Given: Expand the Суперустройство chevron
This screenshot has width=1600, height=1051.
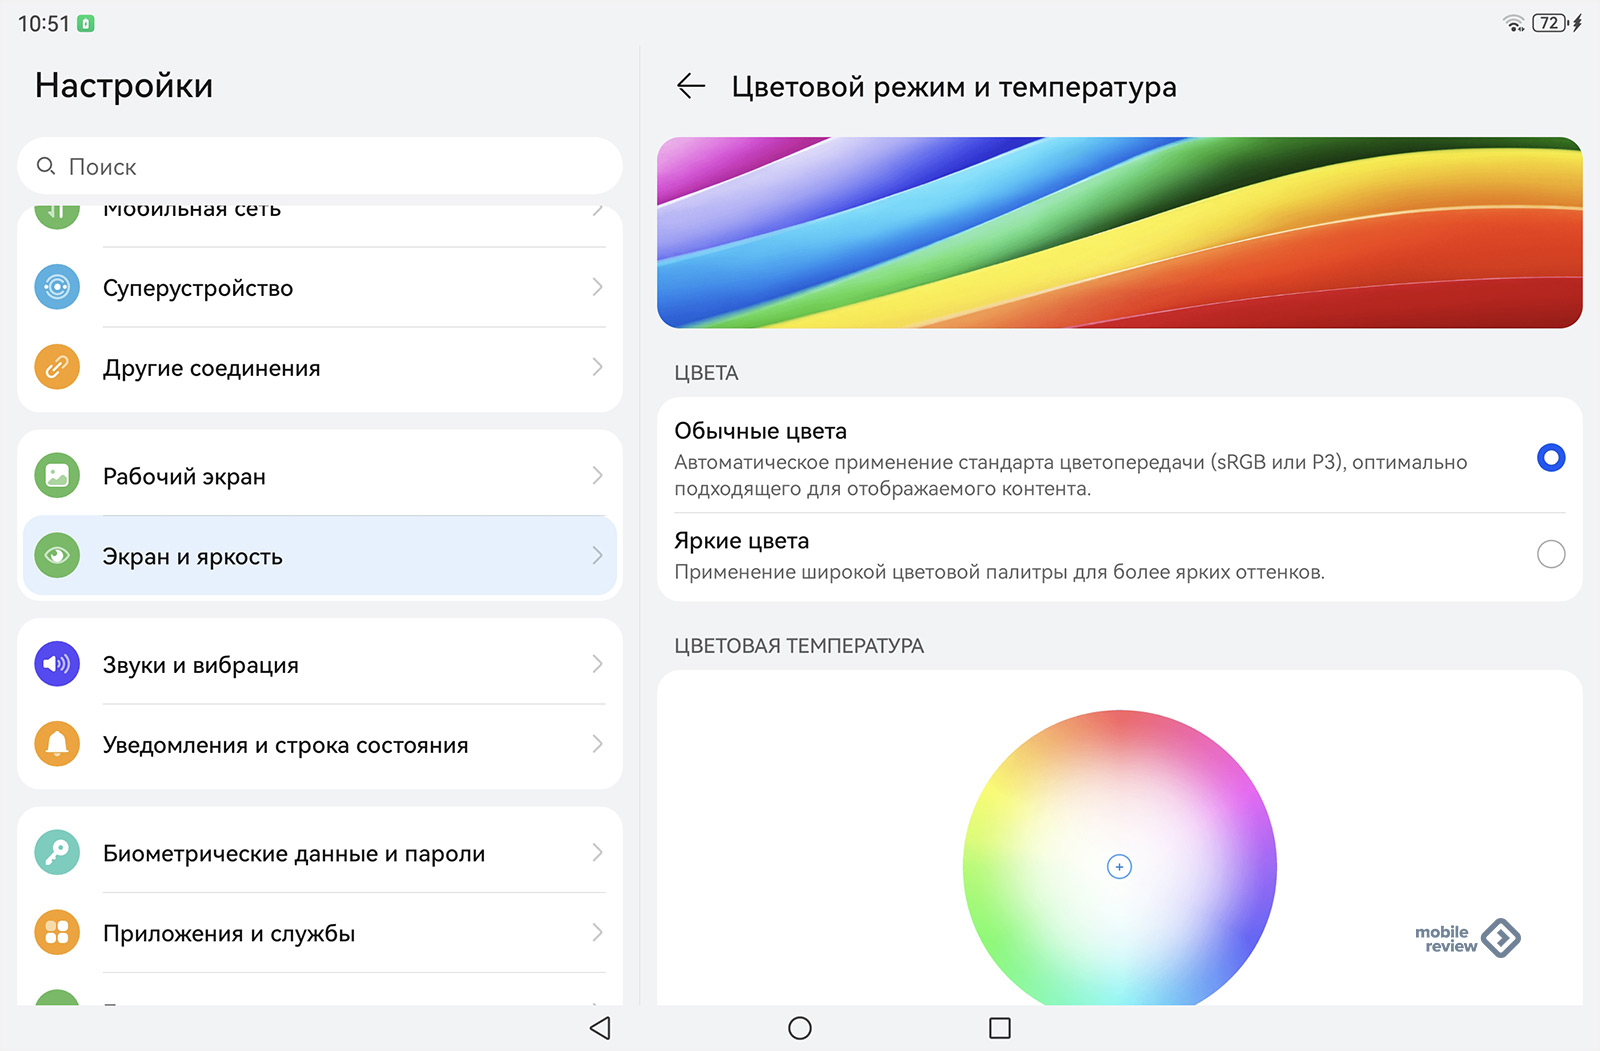Looking at the screenshot, I should pyautogui.click(x=597, y=287).
